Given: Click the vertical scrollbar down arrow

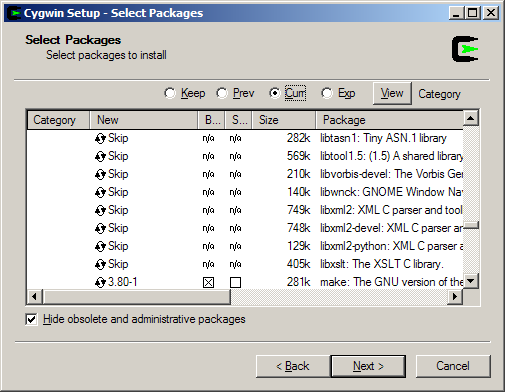Looking at the screenshot, I should coord(471,281).
